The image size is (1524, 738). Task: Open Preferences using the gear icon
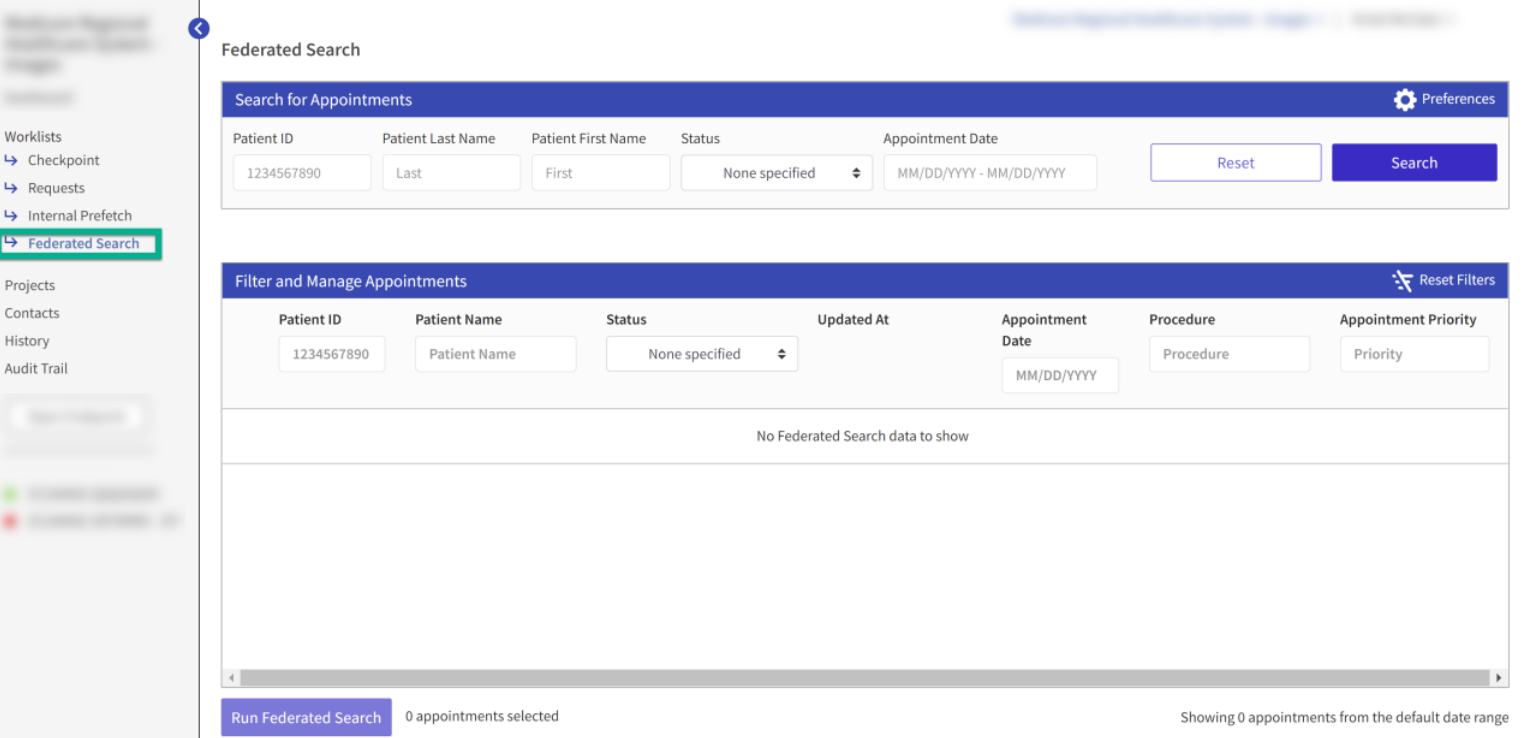(x=1404, y=99)
